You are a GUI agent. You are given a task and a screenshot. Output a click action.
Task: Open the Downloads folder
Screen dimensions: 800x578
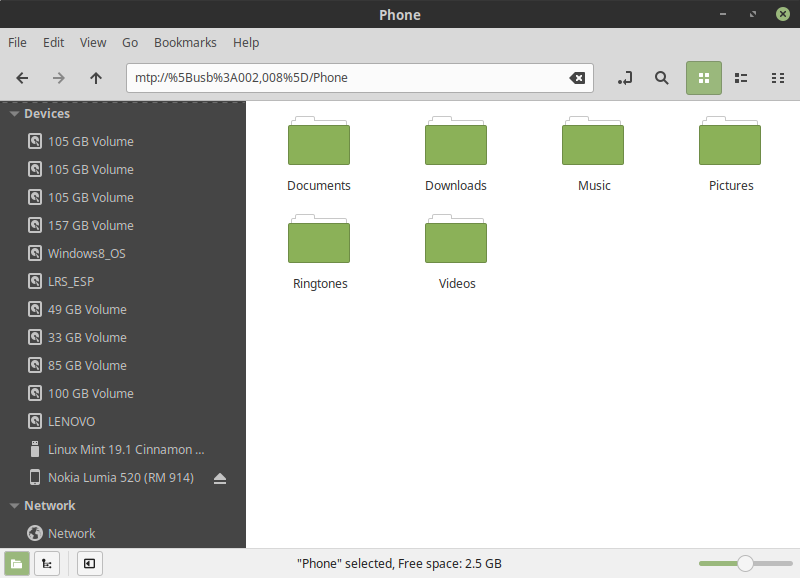(456, 154)
